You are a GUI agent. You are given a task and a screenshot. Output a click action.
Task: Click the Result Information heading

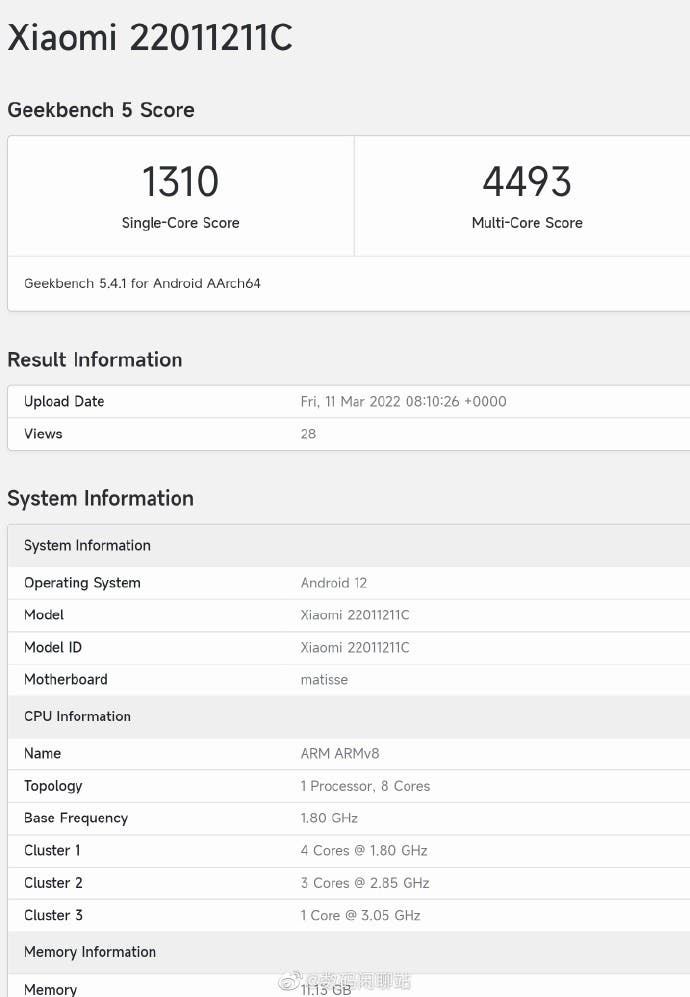click(95, 360)
